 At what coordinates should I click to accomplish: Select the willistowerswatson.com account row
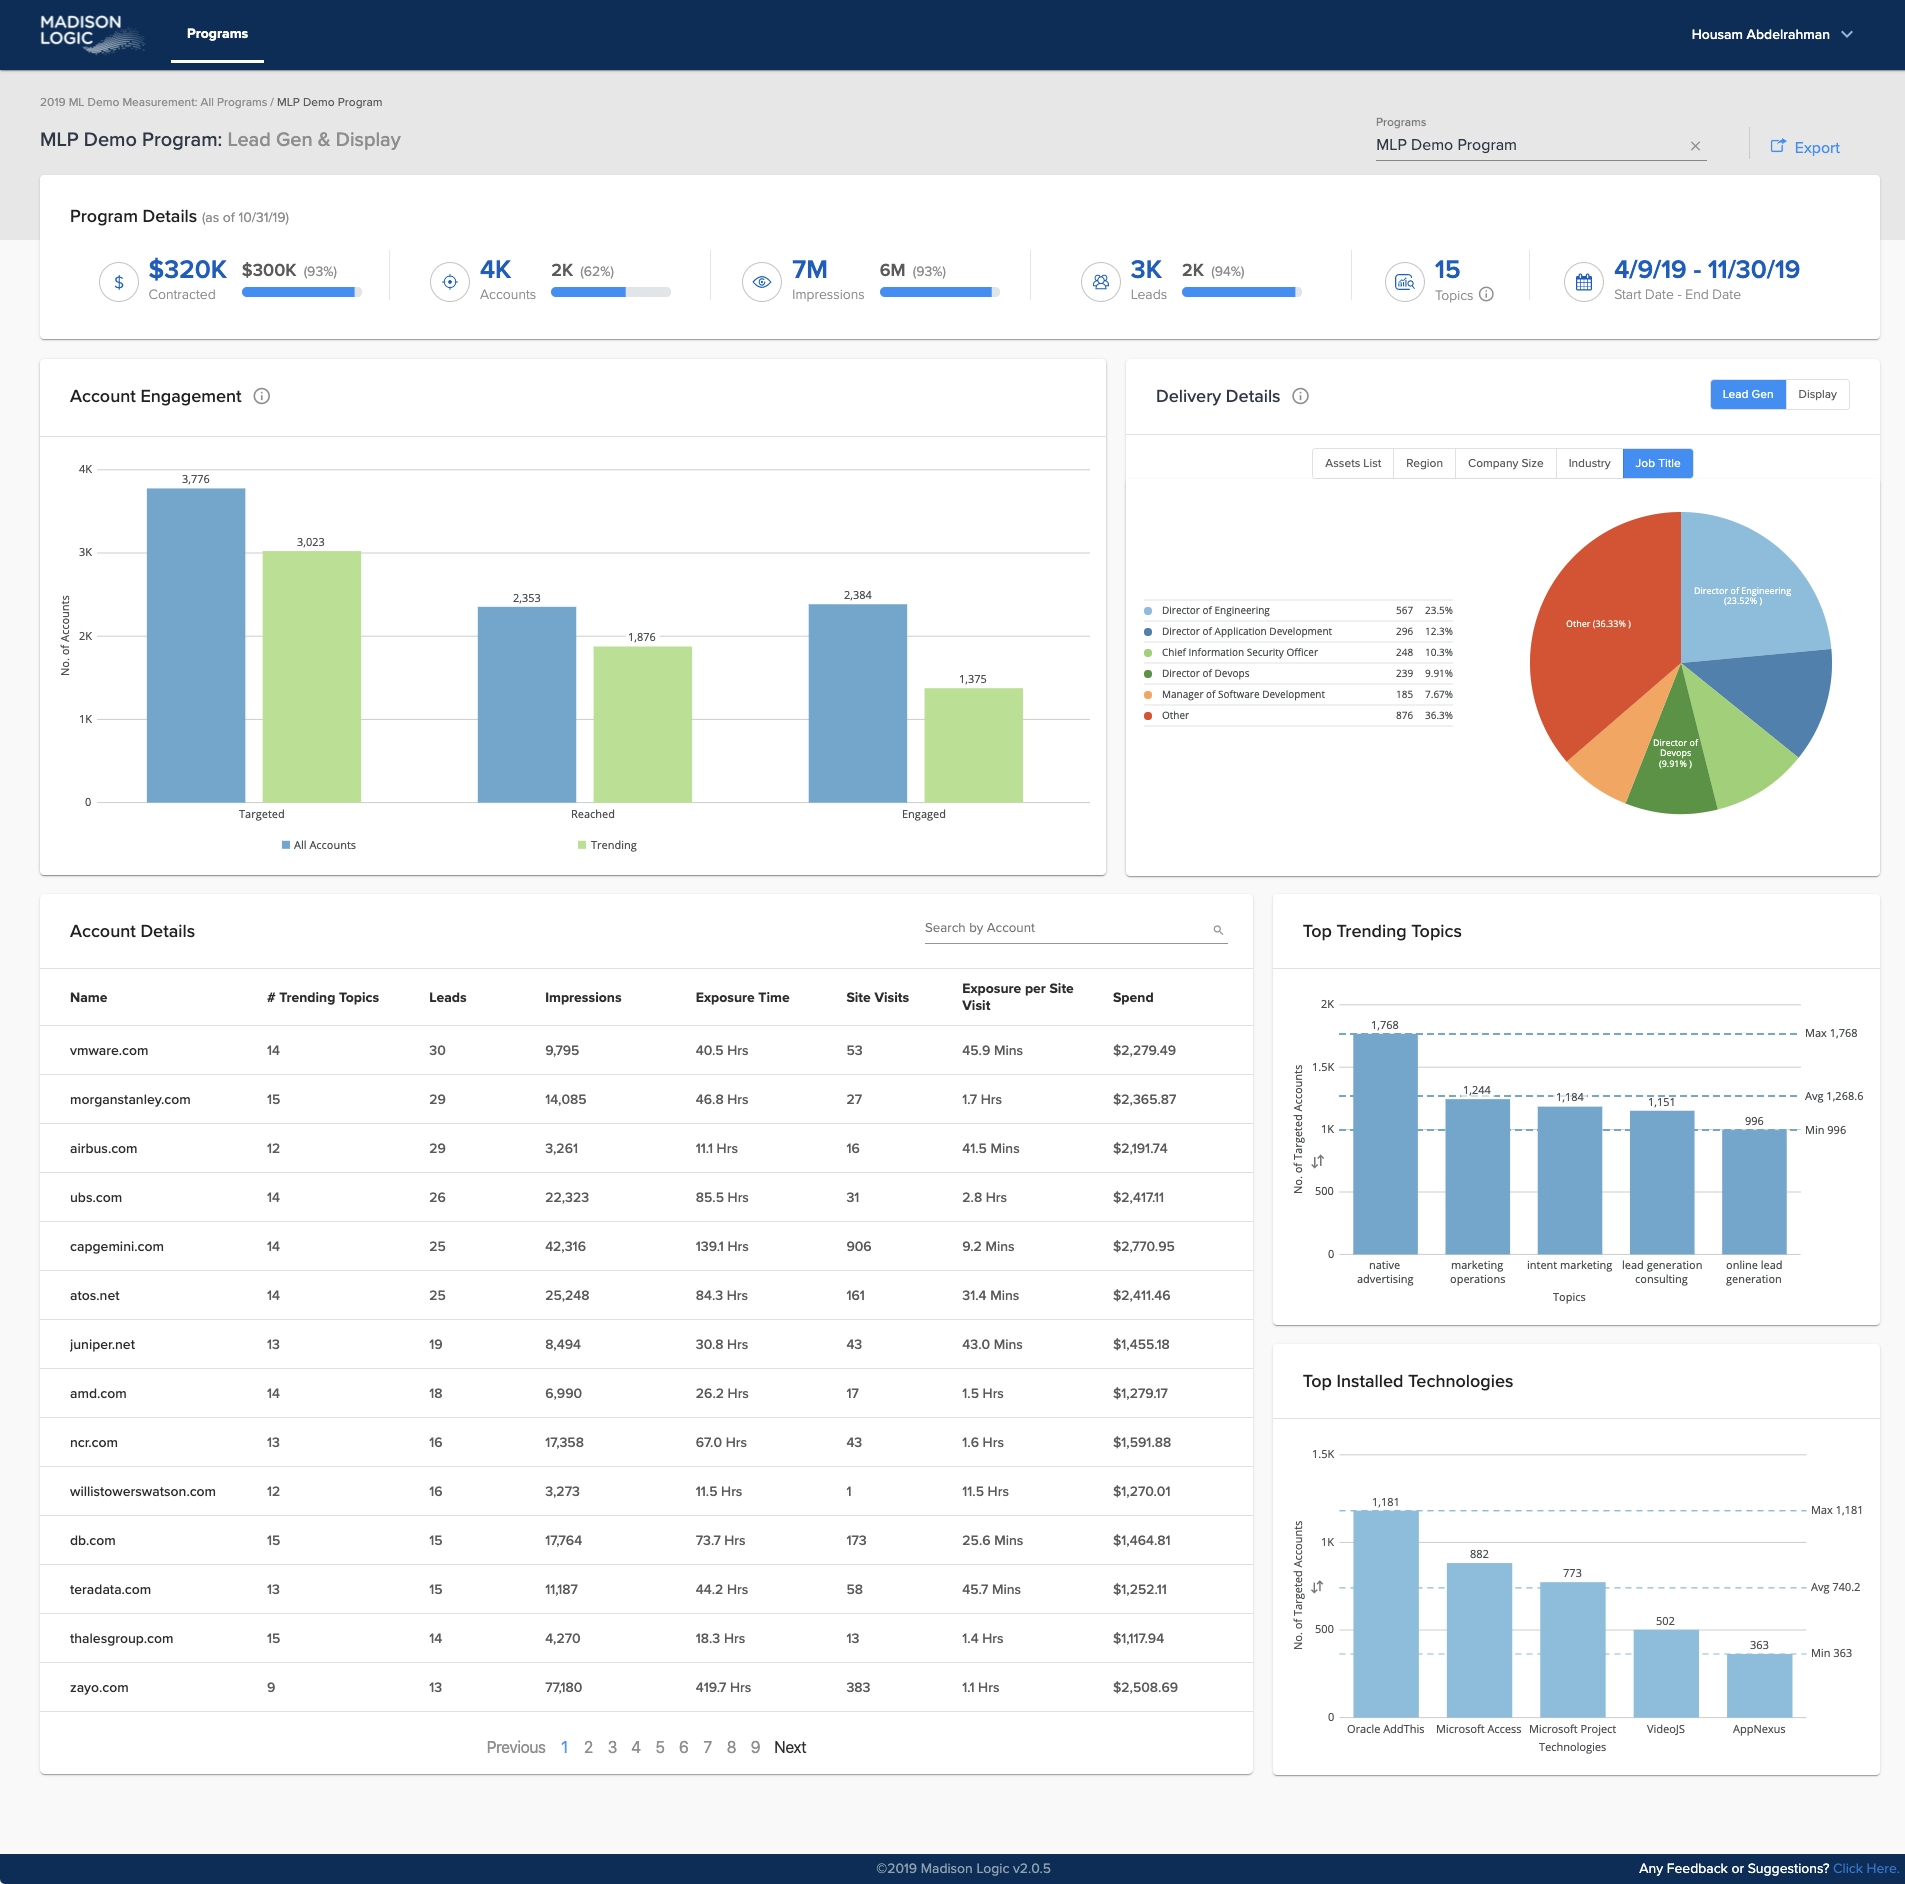646,1491
